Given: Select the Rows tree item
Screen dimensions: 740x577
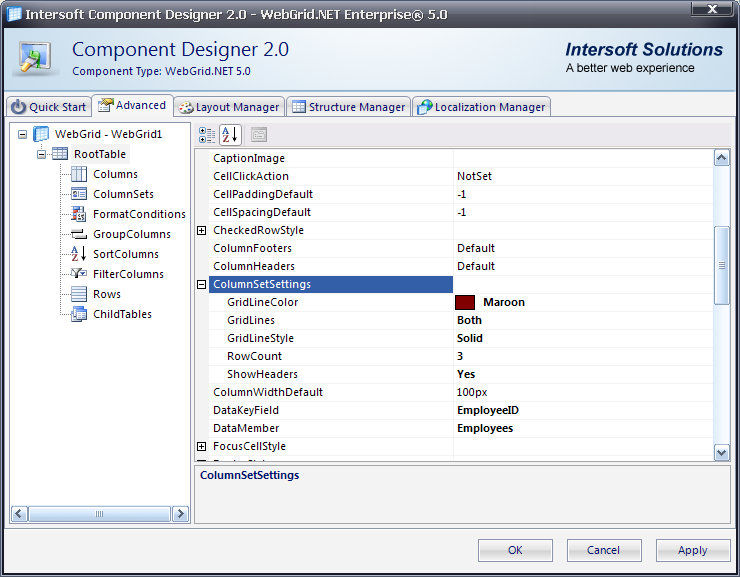Looking at the screenshot, I should [107, 294].
